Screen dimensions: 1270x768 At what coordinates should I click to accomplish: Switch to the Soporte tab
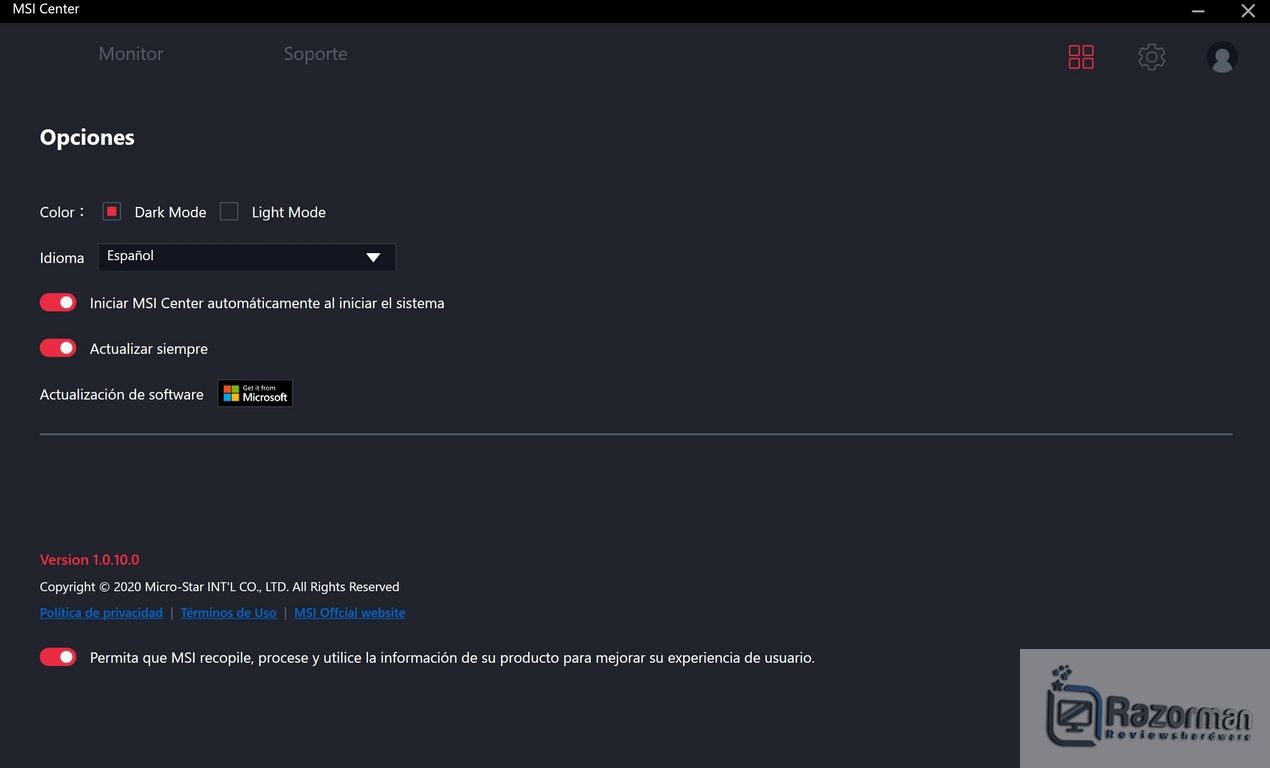click(315, 54)
